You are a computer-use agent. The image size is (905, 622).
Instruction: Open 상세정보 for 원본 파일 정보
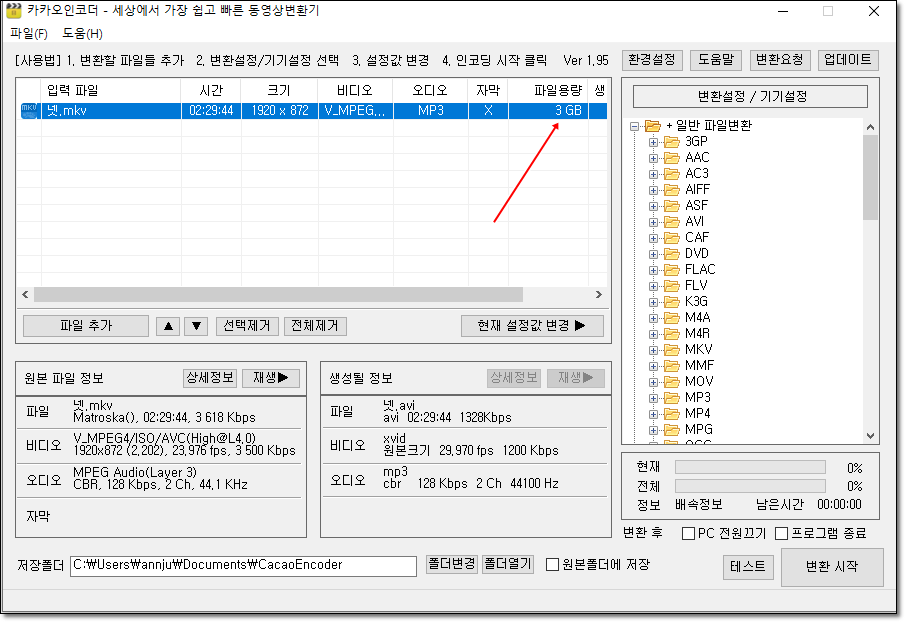pos(210,378)
